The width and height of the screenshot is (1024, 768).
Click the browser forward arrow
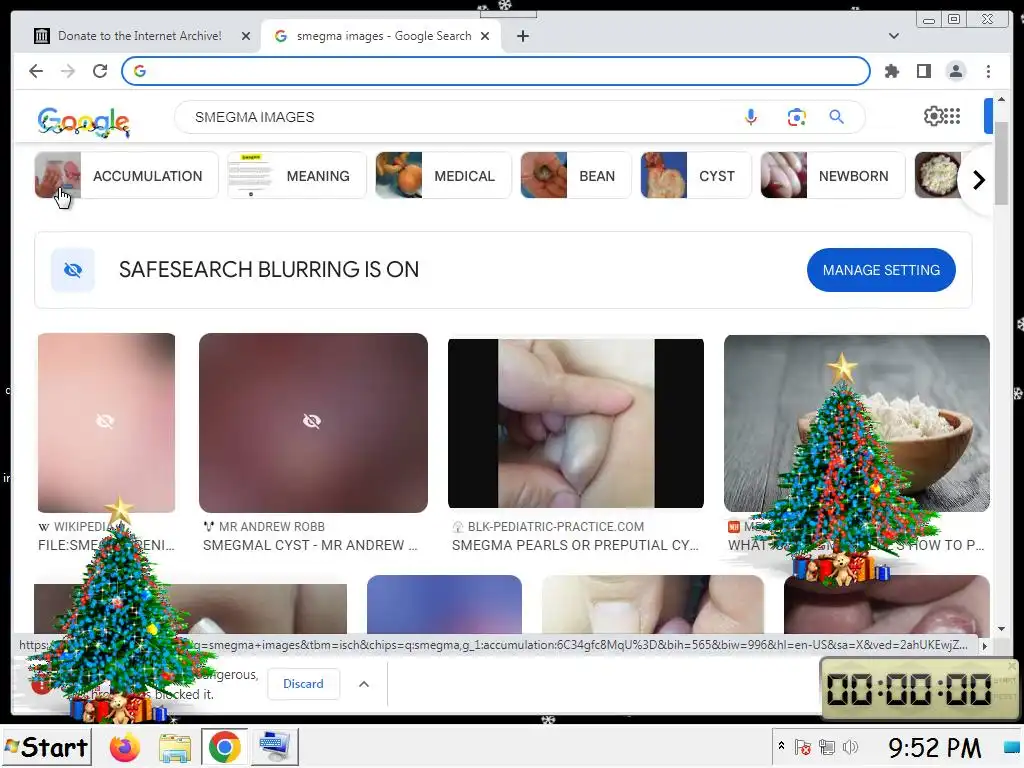click(68, 71)
